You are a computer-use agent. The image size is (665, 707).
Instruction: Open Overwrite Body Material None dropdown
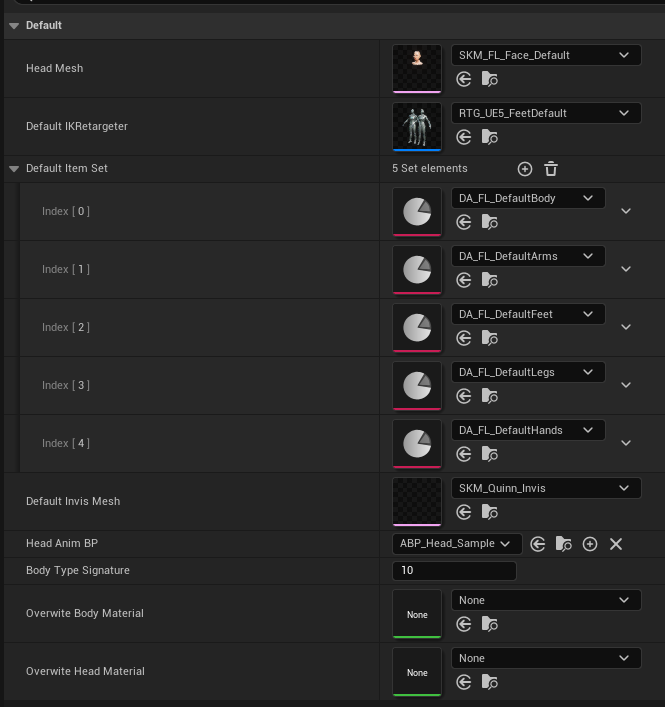(x=546, y=600)
